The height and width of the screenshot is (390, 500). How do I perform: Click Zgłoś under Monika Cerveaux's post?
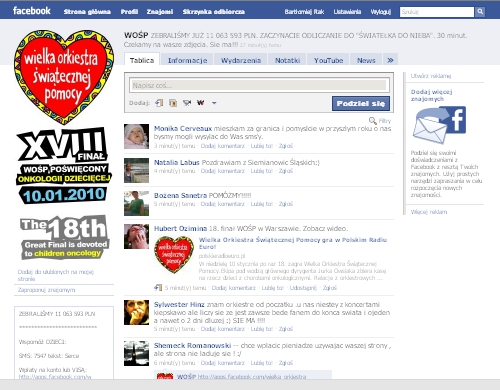286,146
